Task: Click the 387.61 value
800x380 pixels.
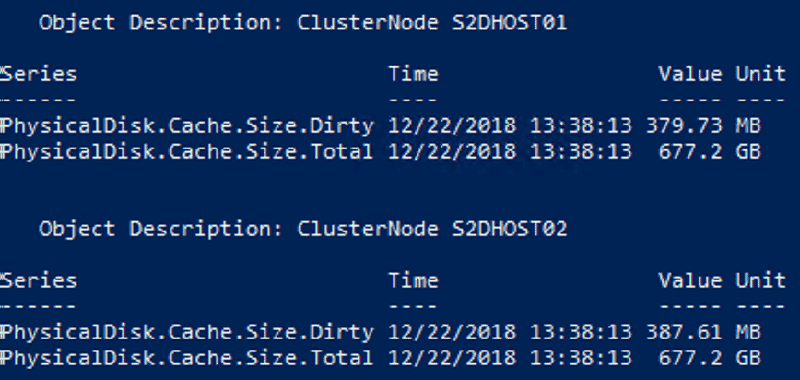Action: (684, 332)
